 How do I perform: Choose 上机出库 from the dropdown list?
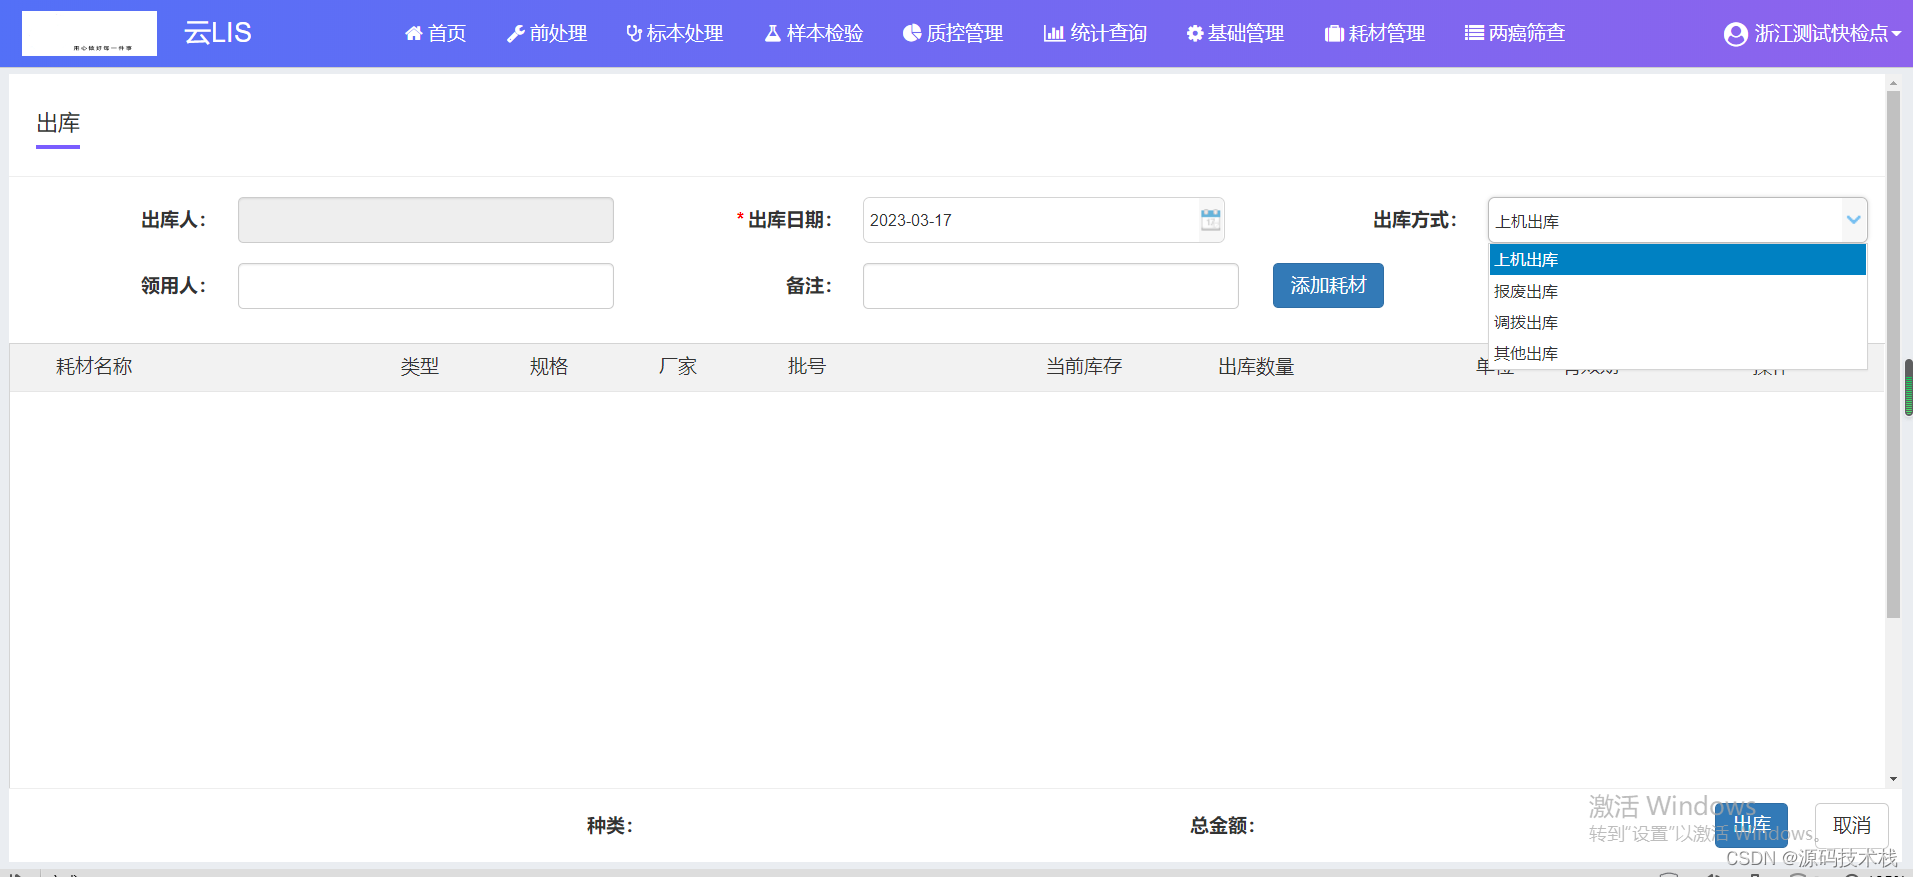(x=1677, y=260)
